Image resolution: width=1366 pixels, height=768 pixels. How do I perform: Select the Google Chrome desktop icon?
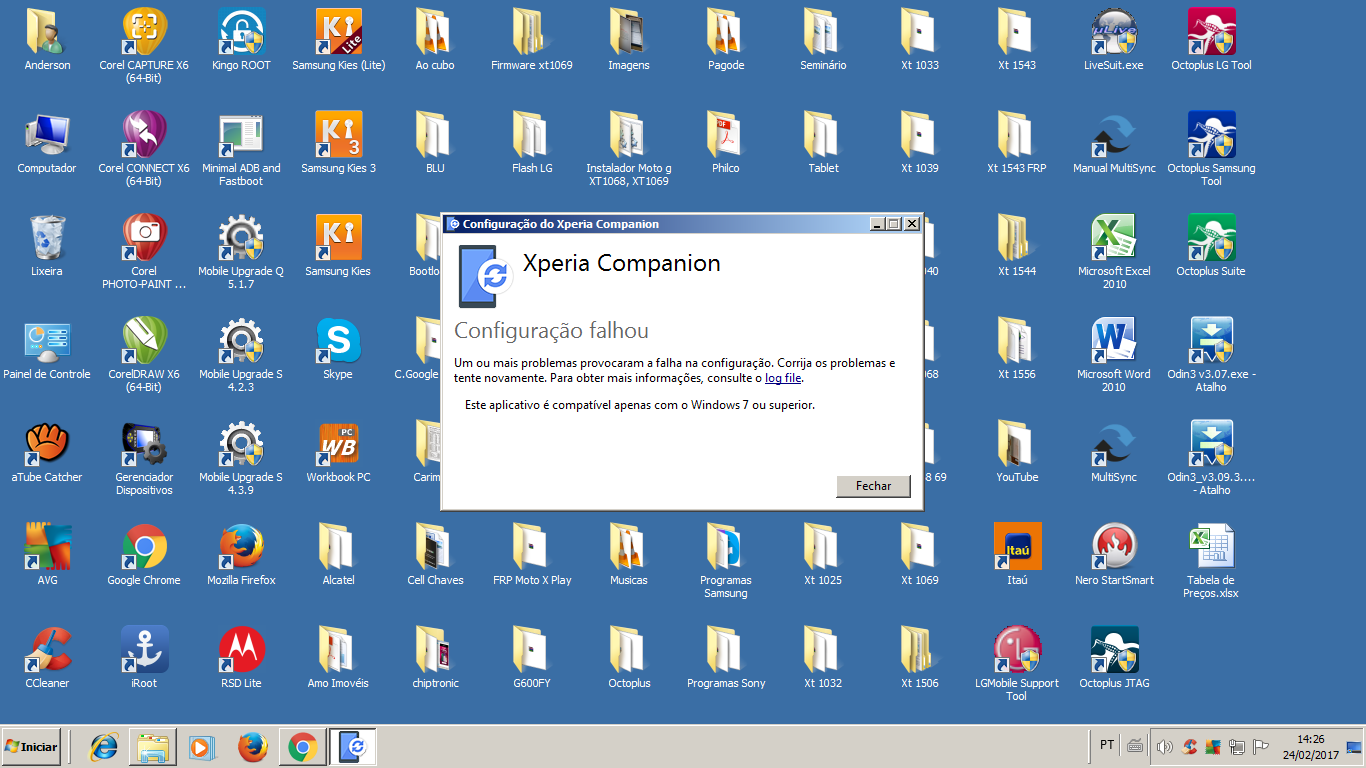[144, 546]
